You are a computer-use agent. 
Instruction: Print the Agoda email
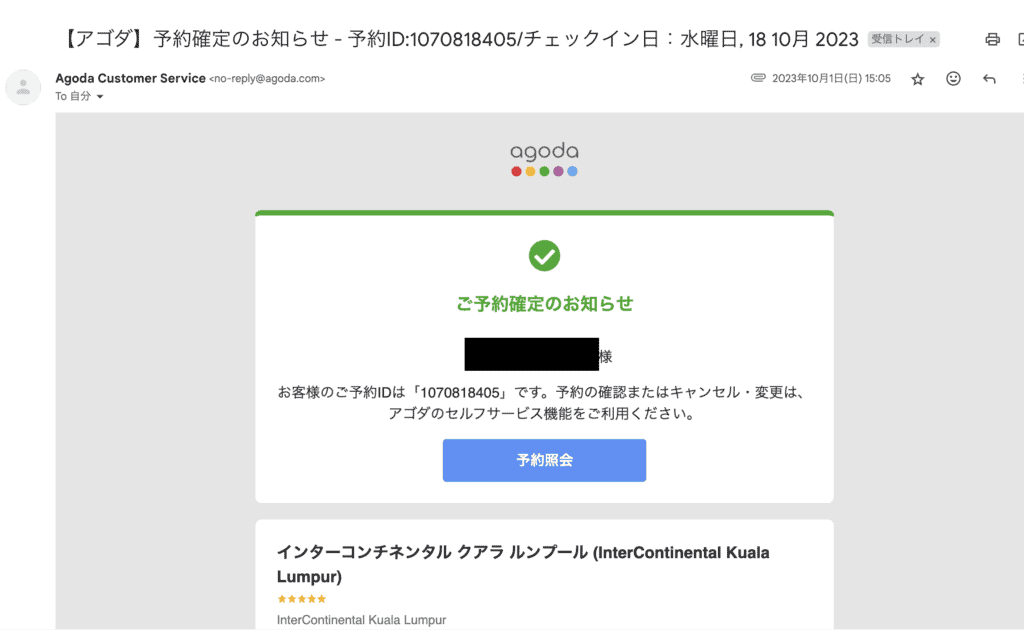(991, 38)
